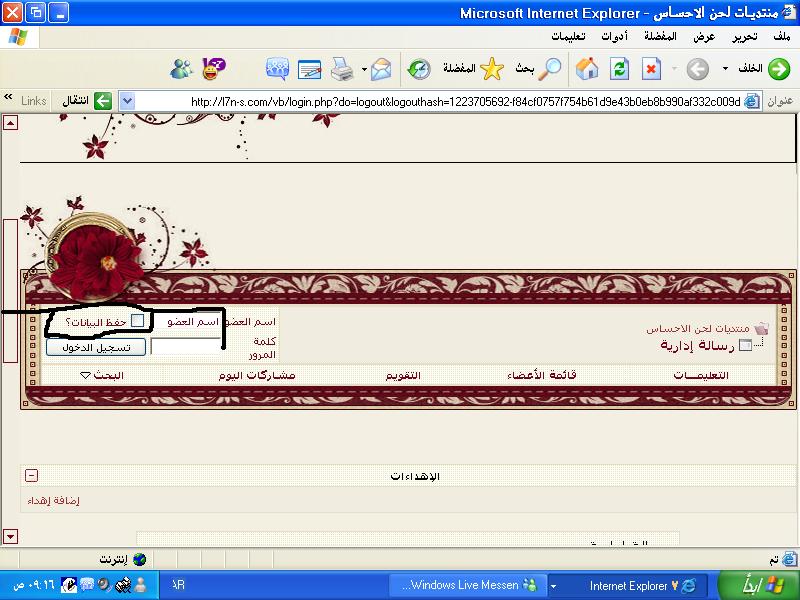The height and width of the screenshot is (600, 800).
Task: Open the البحث search dropdown in navbar
Action: pyautogui.click(x=102, y=376)
